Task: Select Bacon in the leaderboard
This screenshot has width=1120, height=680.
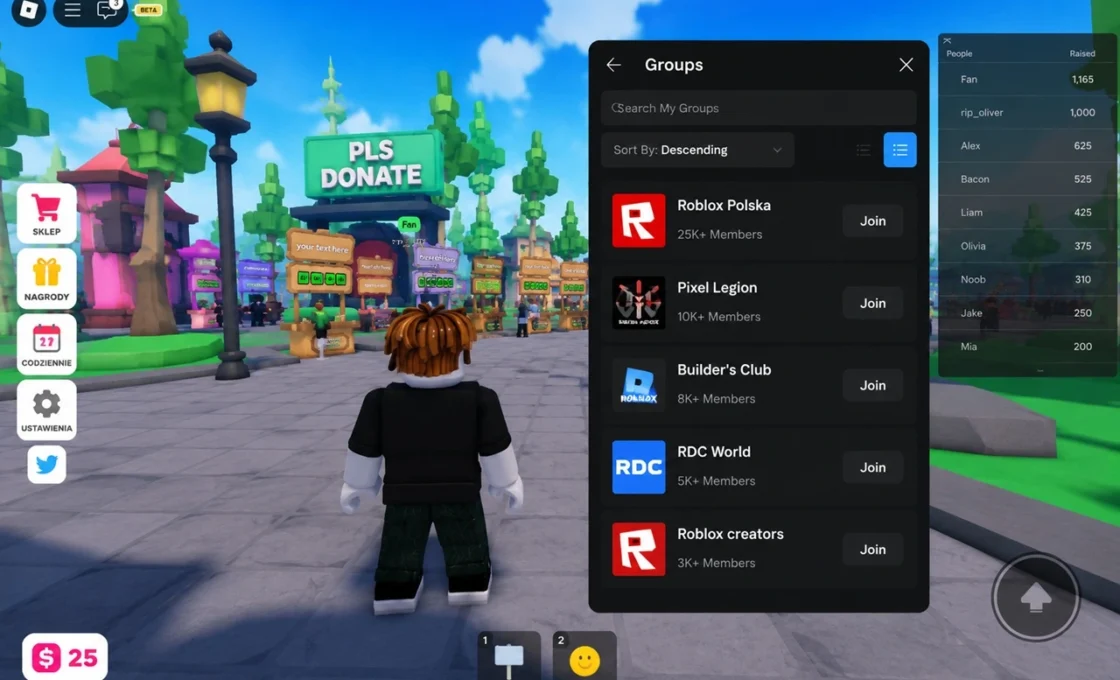Action: coord(1026,179)
